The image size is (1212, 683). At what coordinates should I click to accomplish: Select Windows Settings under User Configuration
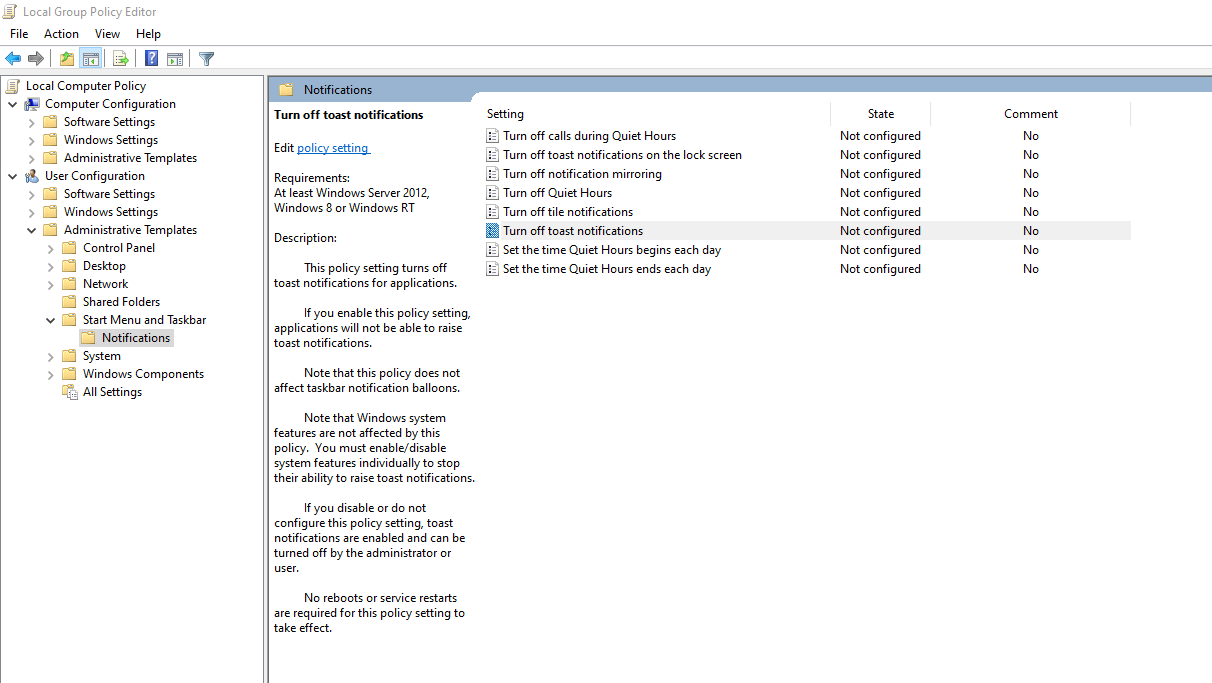[111, 212]
